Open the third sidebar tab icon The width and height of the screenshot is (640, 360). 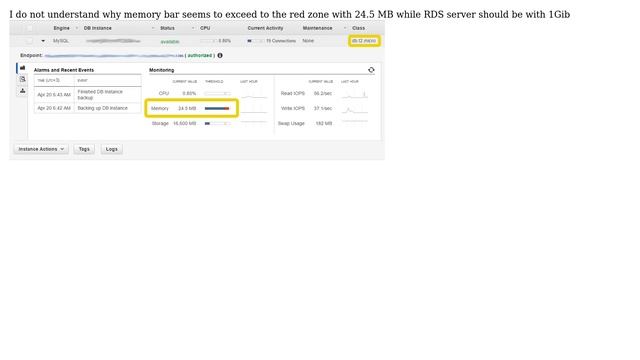point(22,91)
